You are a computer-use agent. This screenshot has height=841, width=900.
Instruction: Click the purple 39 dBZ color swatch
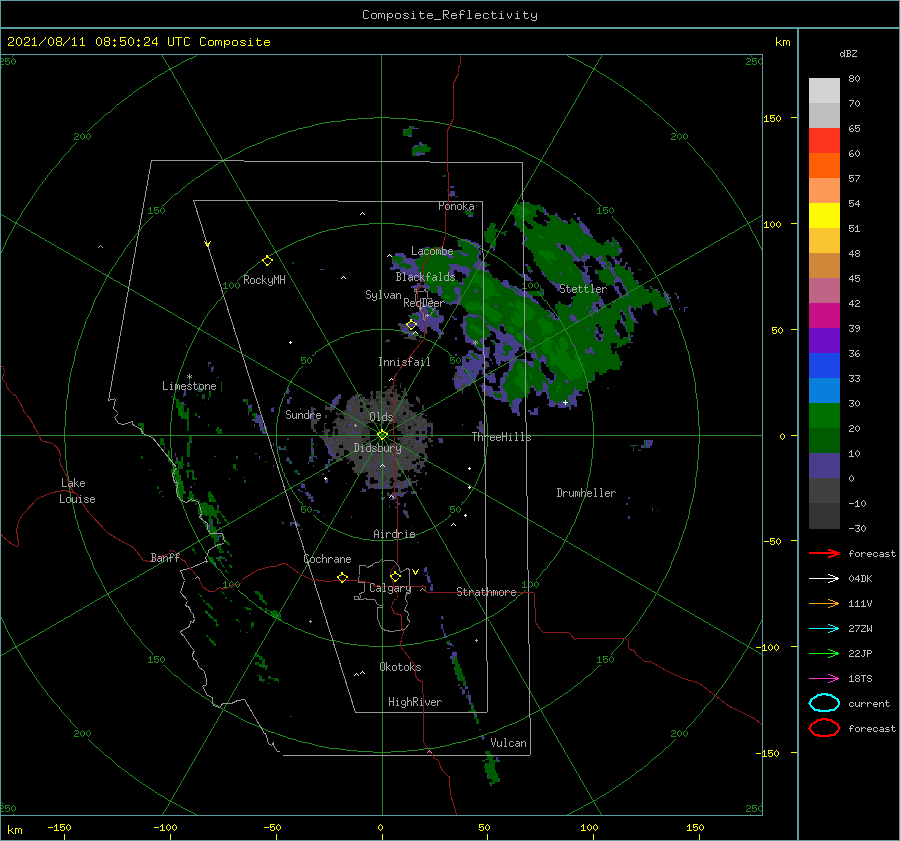pos(824,340)
